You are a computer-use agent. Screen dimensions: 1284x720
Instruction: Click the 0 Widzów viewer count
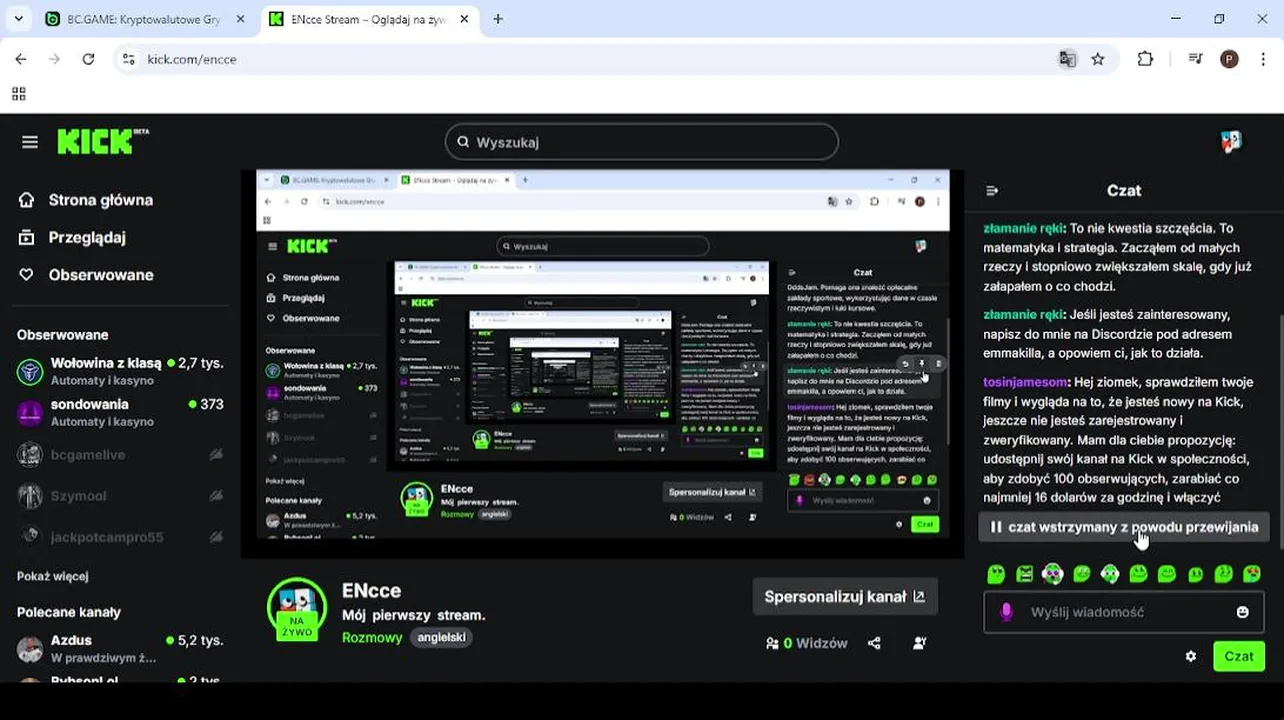tap(806, 643)
